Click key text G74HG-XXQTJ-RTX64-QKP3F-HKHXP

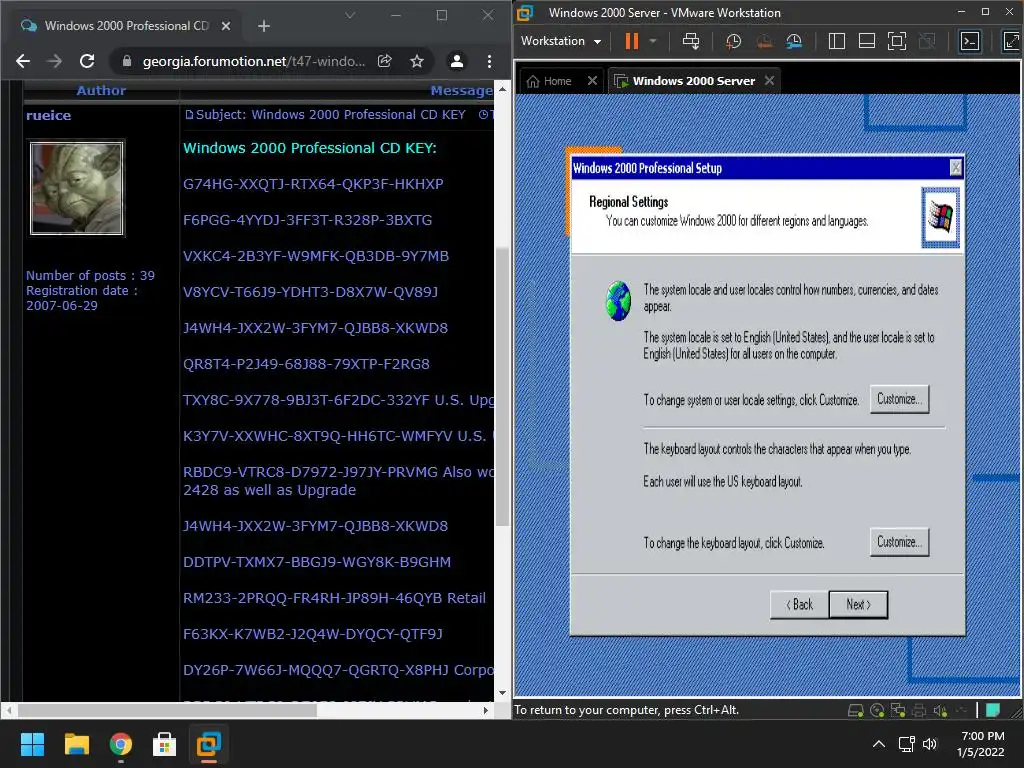point(313,184)
